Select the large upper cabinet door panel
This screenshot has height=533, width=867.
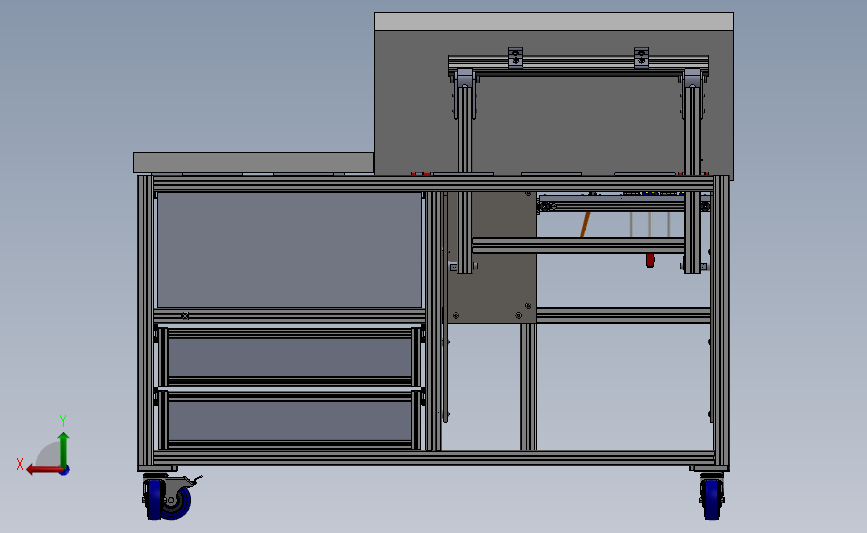coord(289,249)
